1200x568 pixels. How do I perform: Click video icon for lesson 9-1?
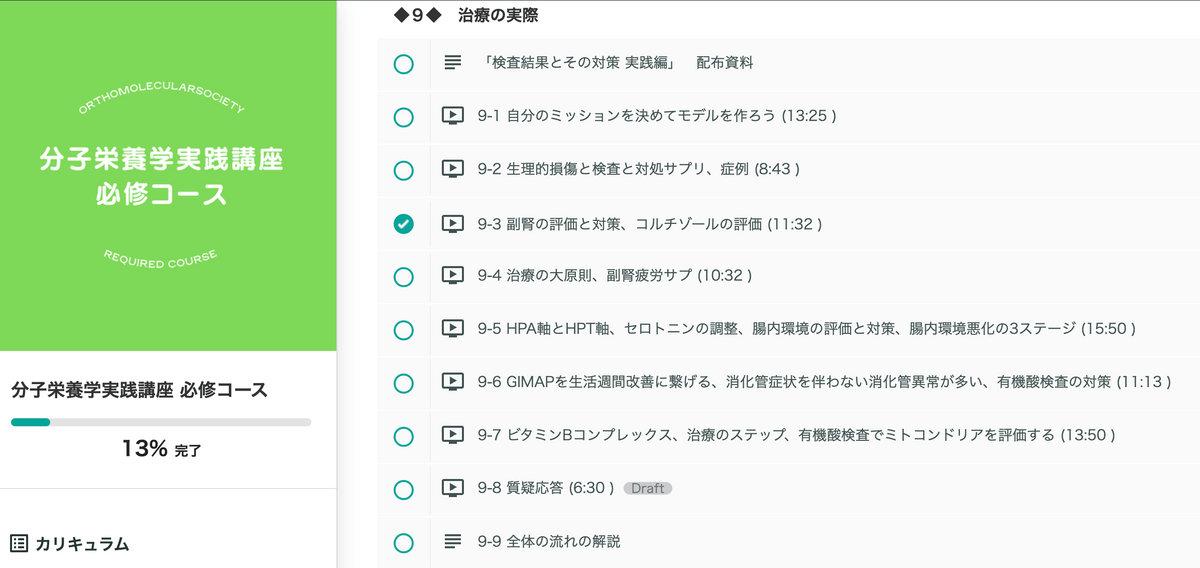point(453,116)
